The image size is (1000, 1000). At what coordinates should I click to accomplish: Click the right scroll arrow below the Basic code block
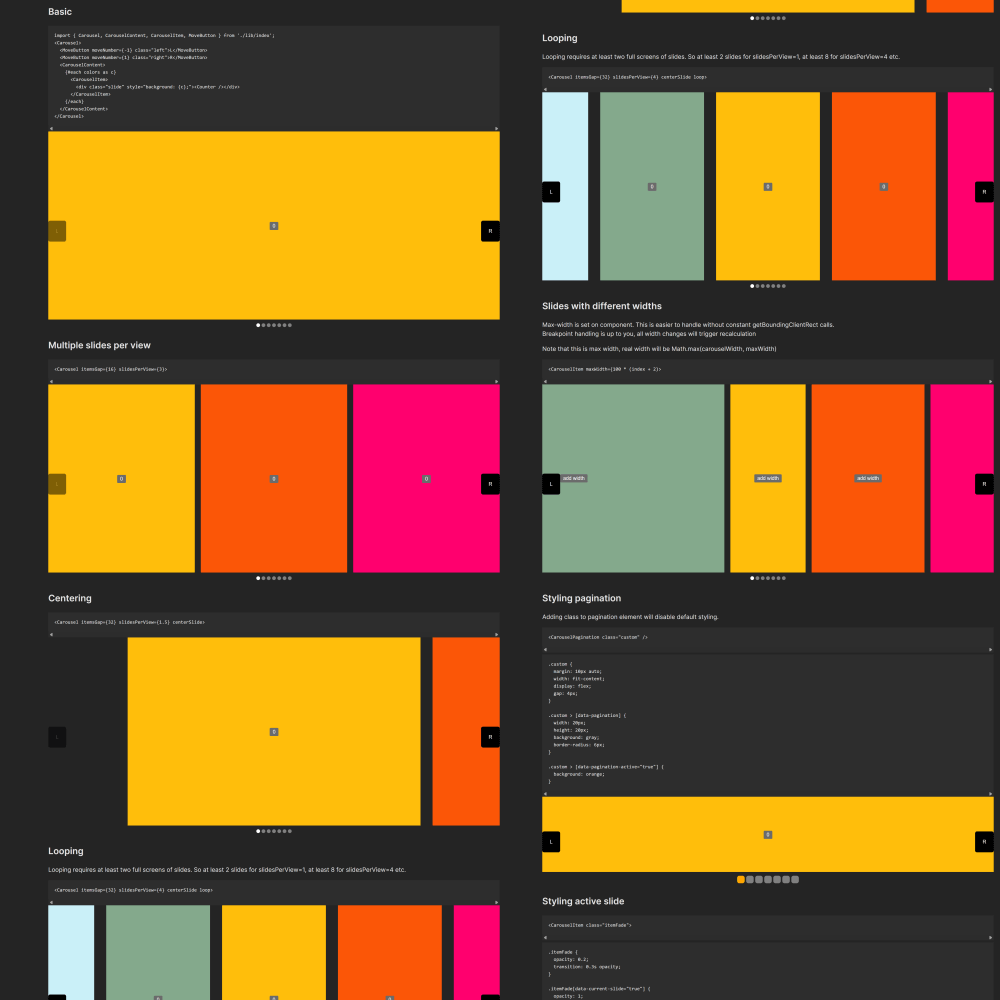[497, 129]
